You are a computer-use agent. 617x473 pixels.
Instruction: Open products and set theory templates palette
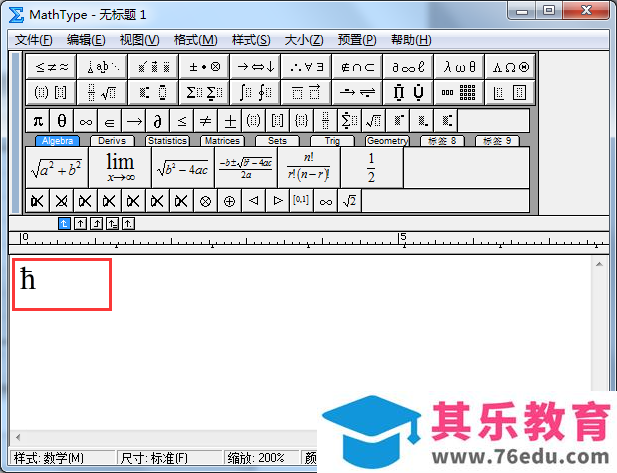[x=408, y=92]
